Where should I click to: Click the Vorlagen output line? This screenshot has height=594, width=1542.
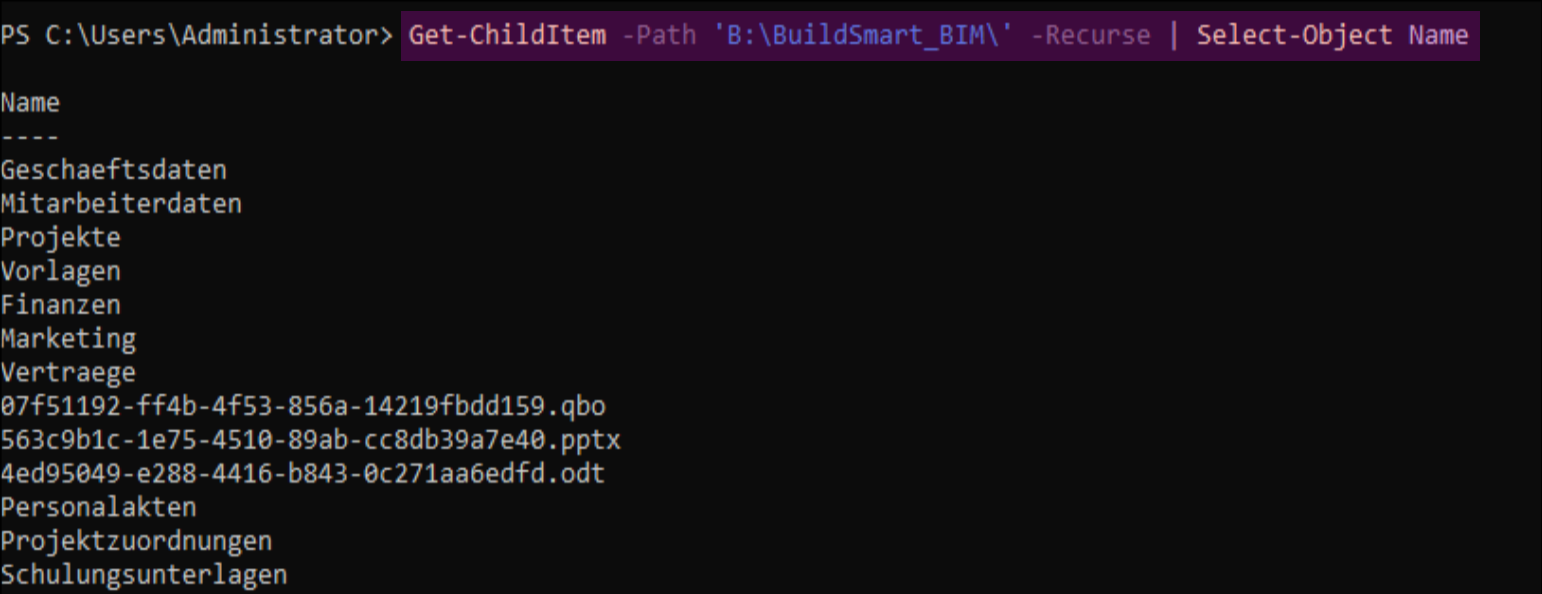point(60,271)
